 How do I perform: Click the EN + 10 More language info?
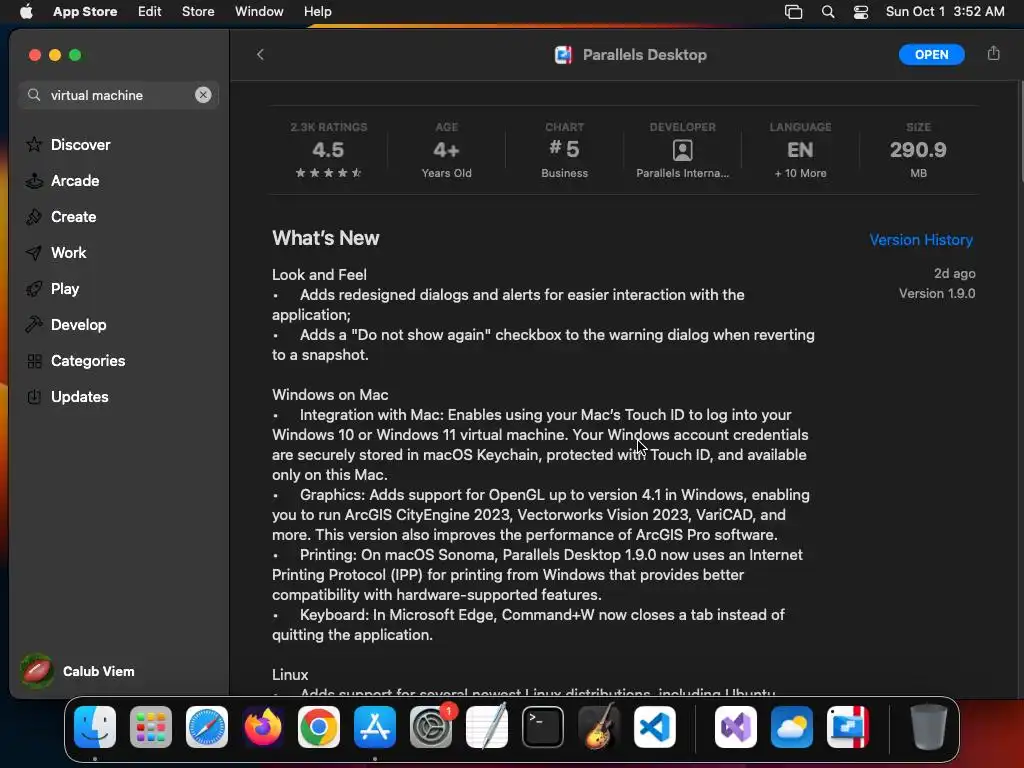point(800,150)
